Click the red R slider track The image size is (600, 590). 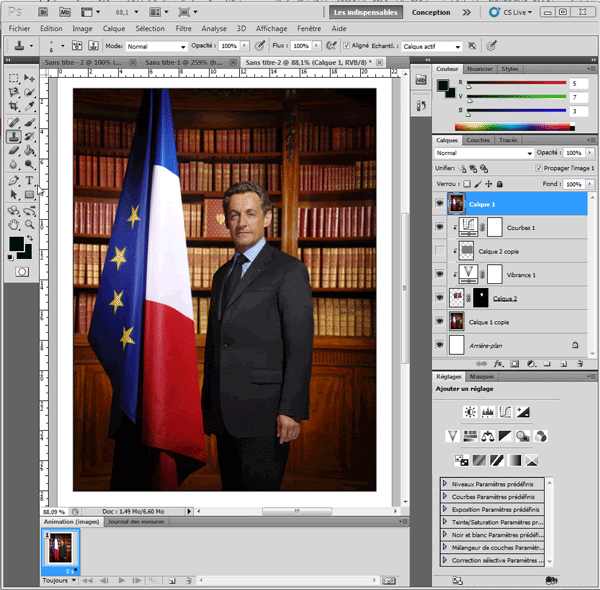coord(516,83)
